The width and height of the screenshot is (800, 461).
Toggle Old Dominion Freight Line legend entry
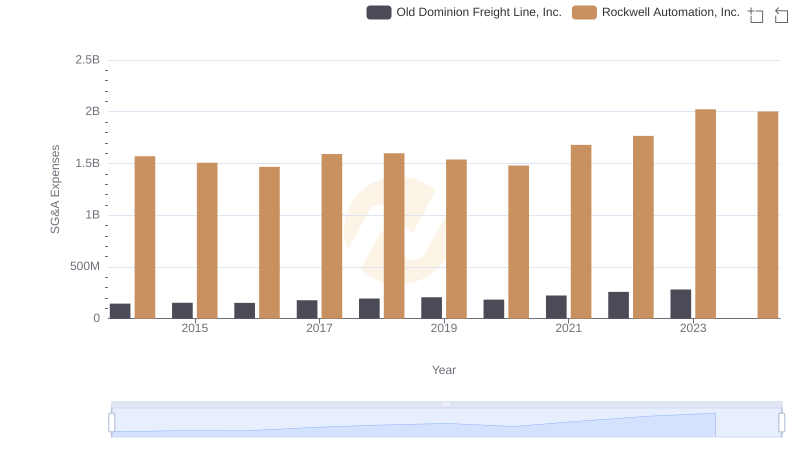coord(464,12)
